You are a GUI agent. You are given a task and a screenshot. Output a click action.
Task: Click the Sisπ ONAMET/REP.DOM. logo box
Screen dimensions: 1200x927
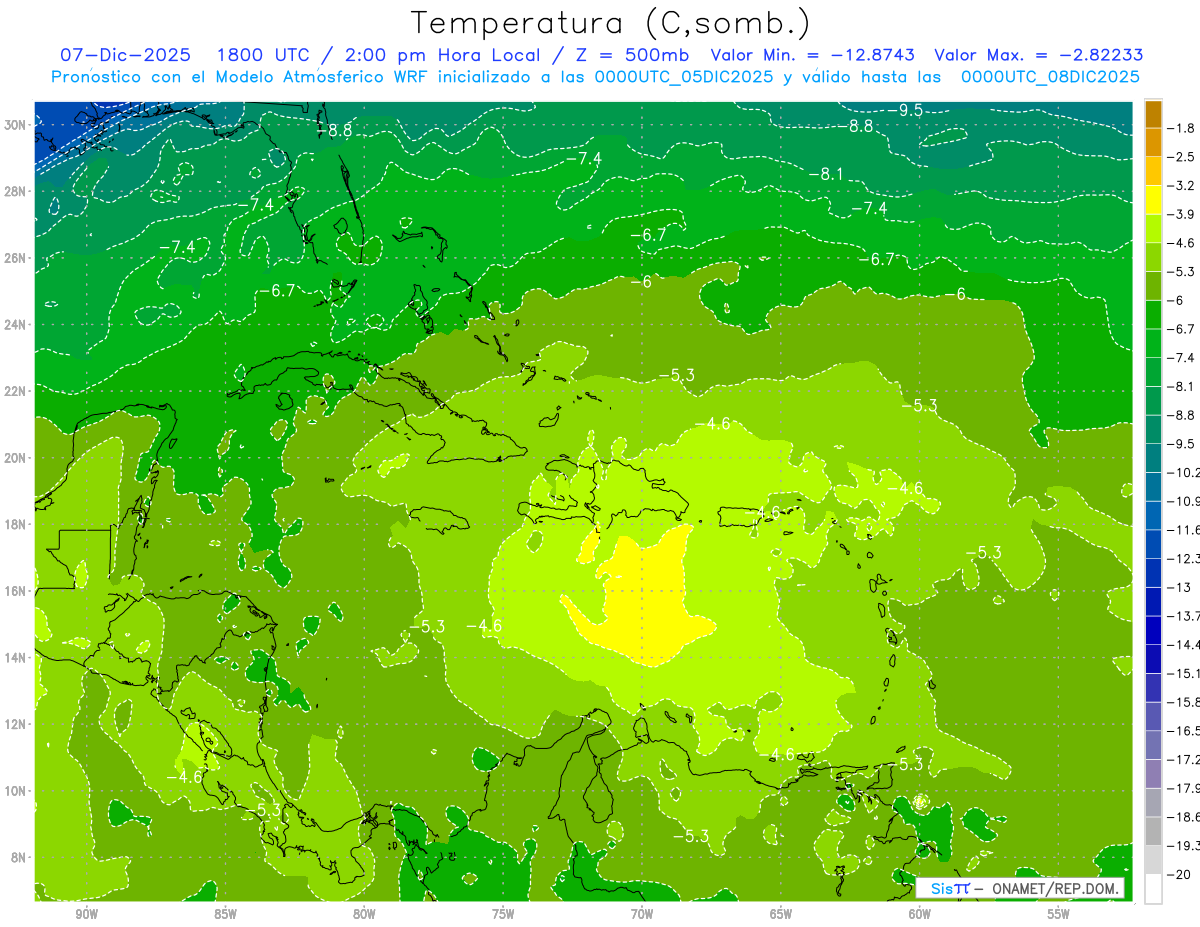pyautogui.click(x=1020, y=888)
